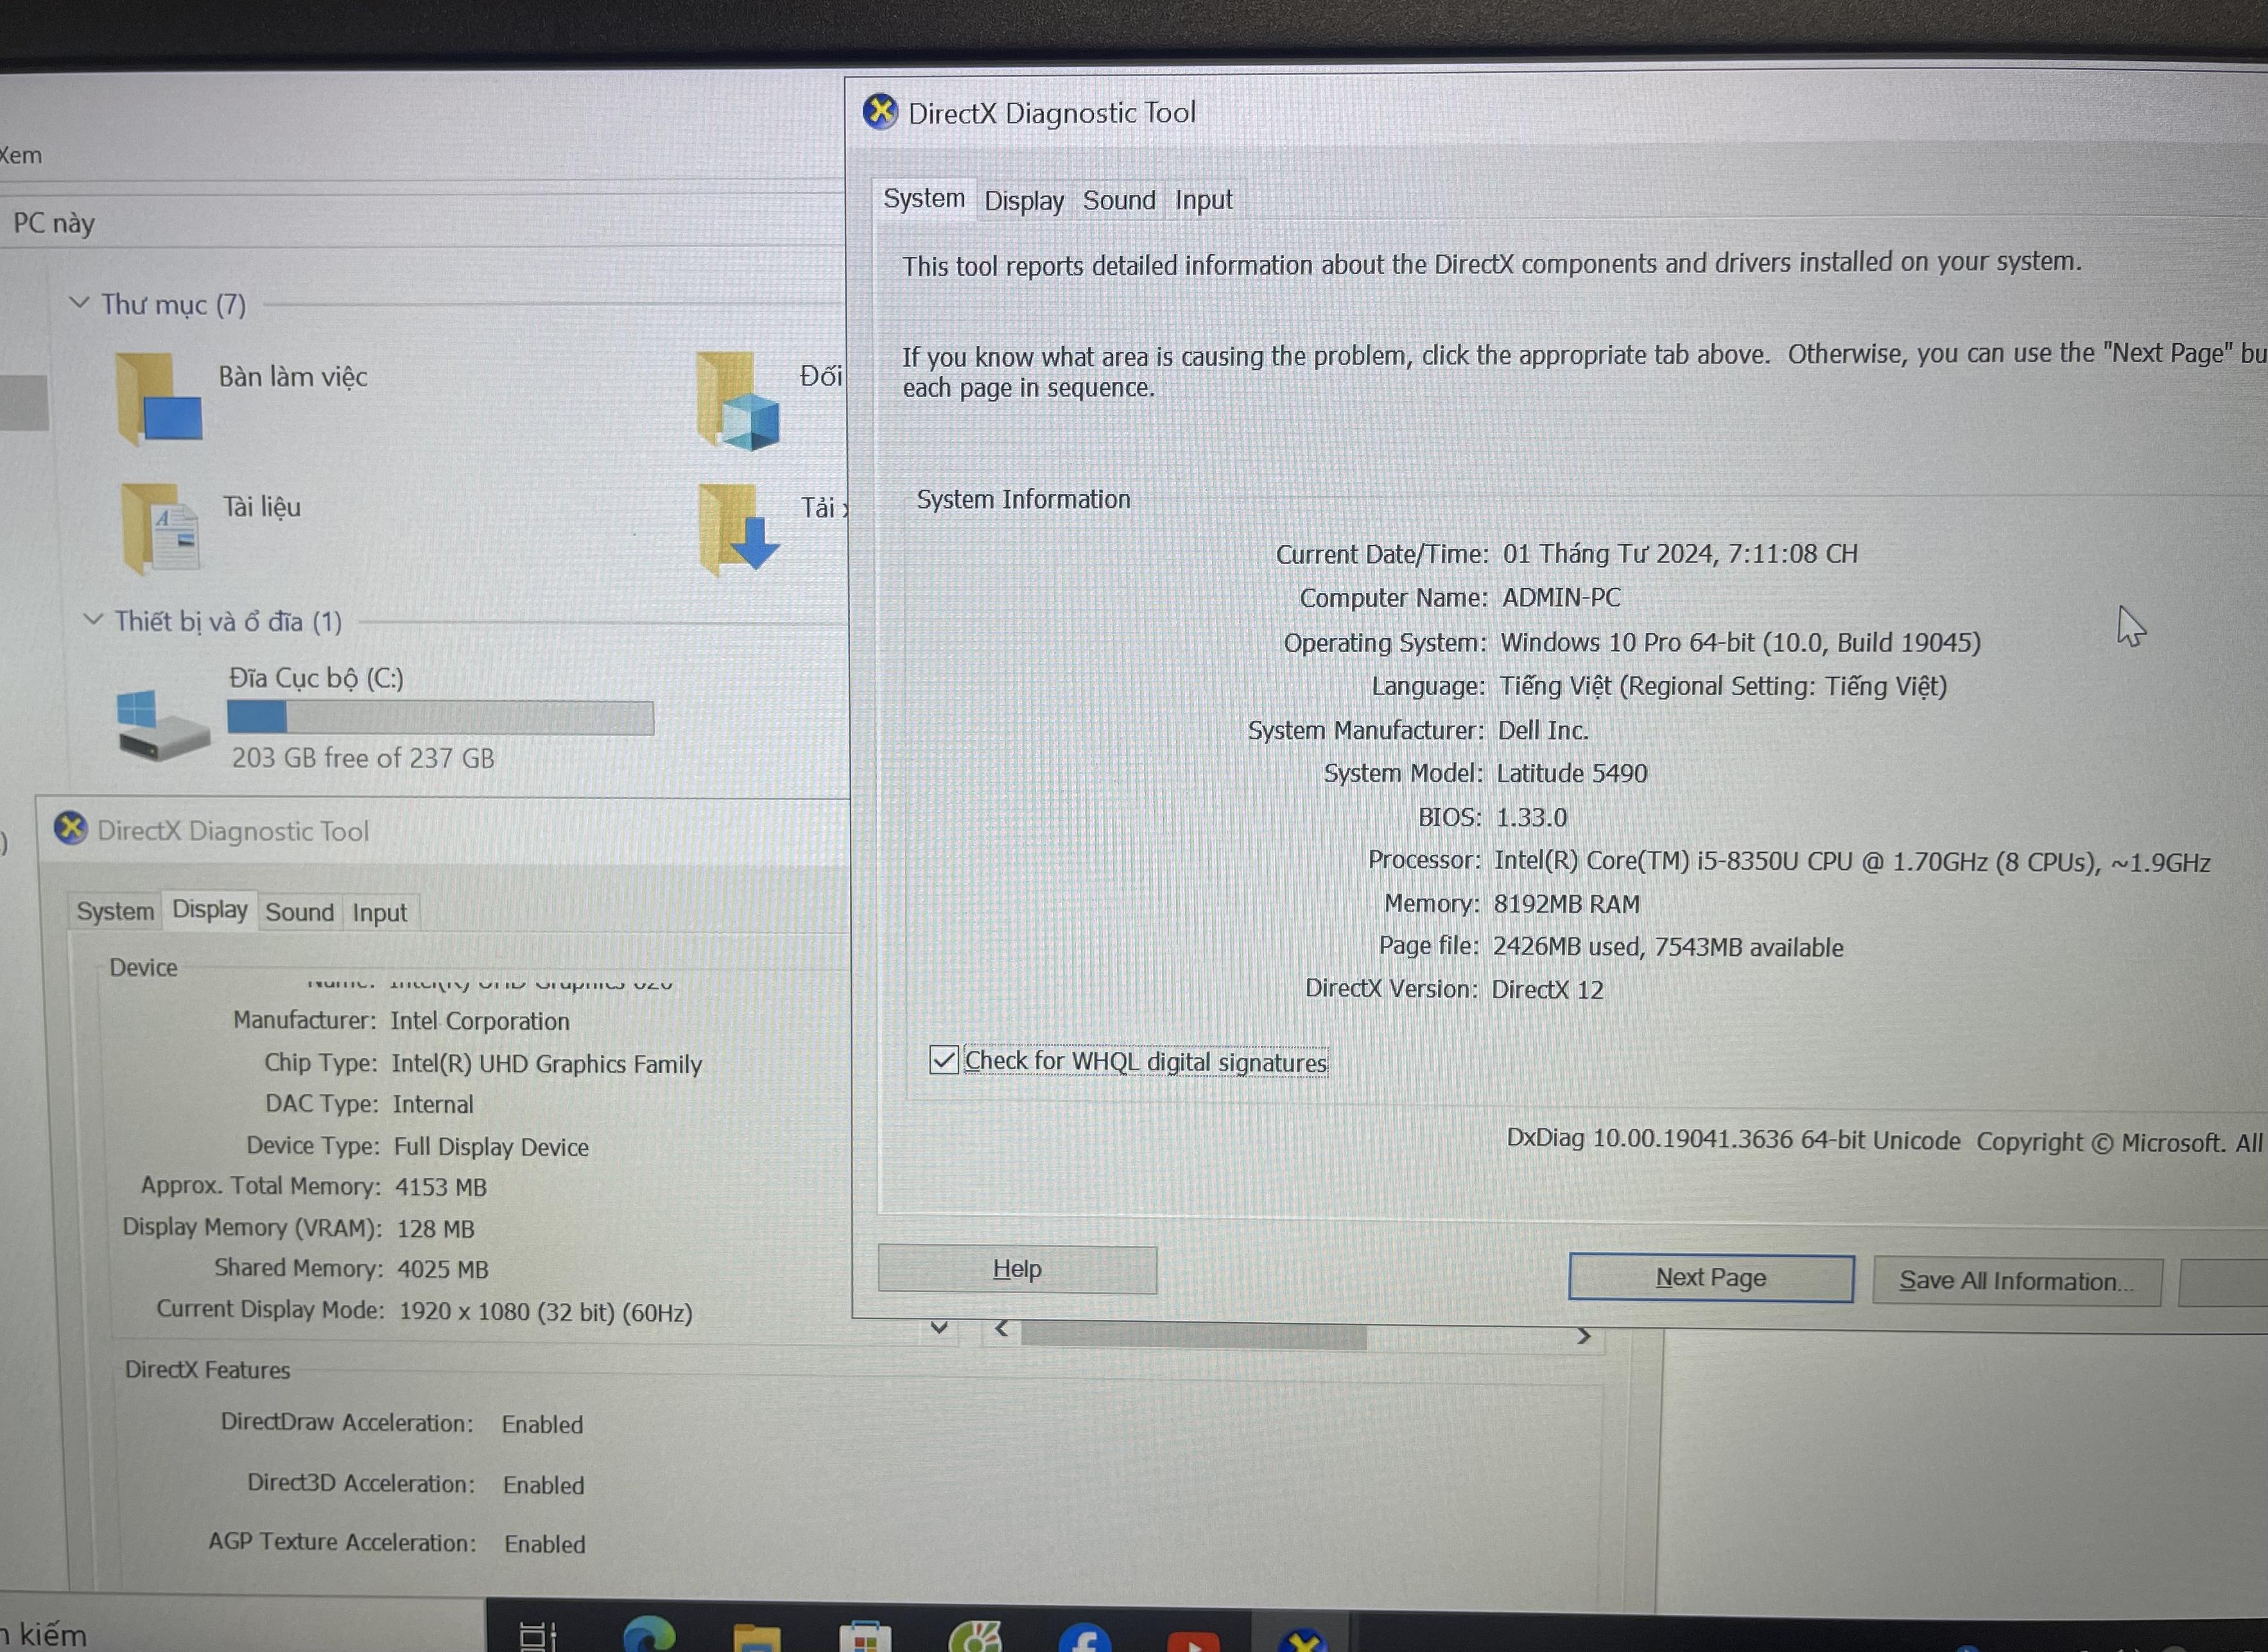Click Direct3D Acceleration Enabled value

tap(544, 1485)
